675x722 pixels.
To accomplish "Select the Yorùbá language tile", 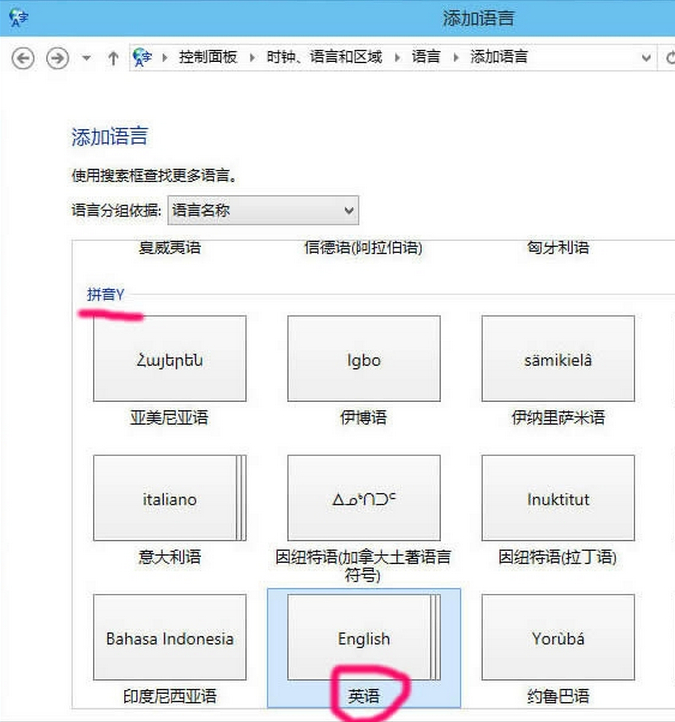I will (557, 638).
